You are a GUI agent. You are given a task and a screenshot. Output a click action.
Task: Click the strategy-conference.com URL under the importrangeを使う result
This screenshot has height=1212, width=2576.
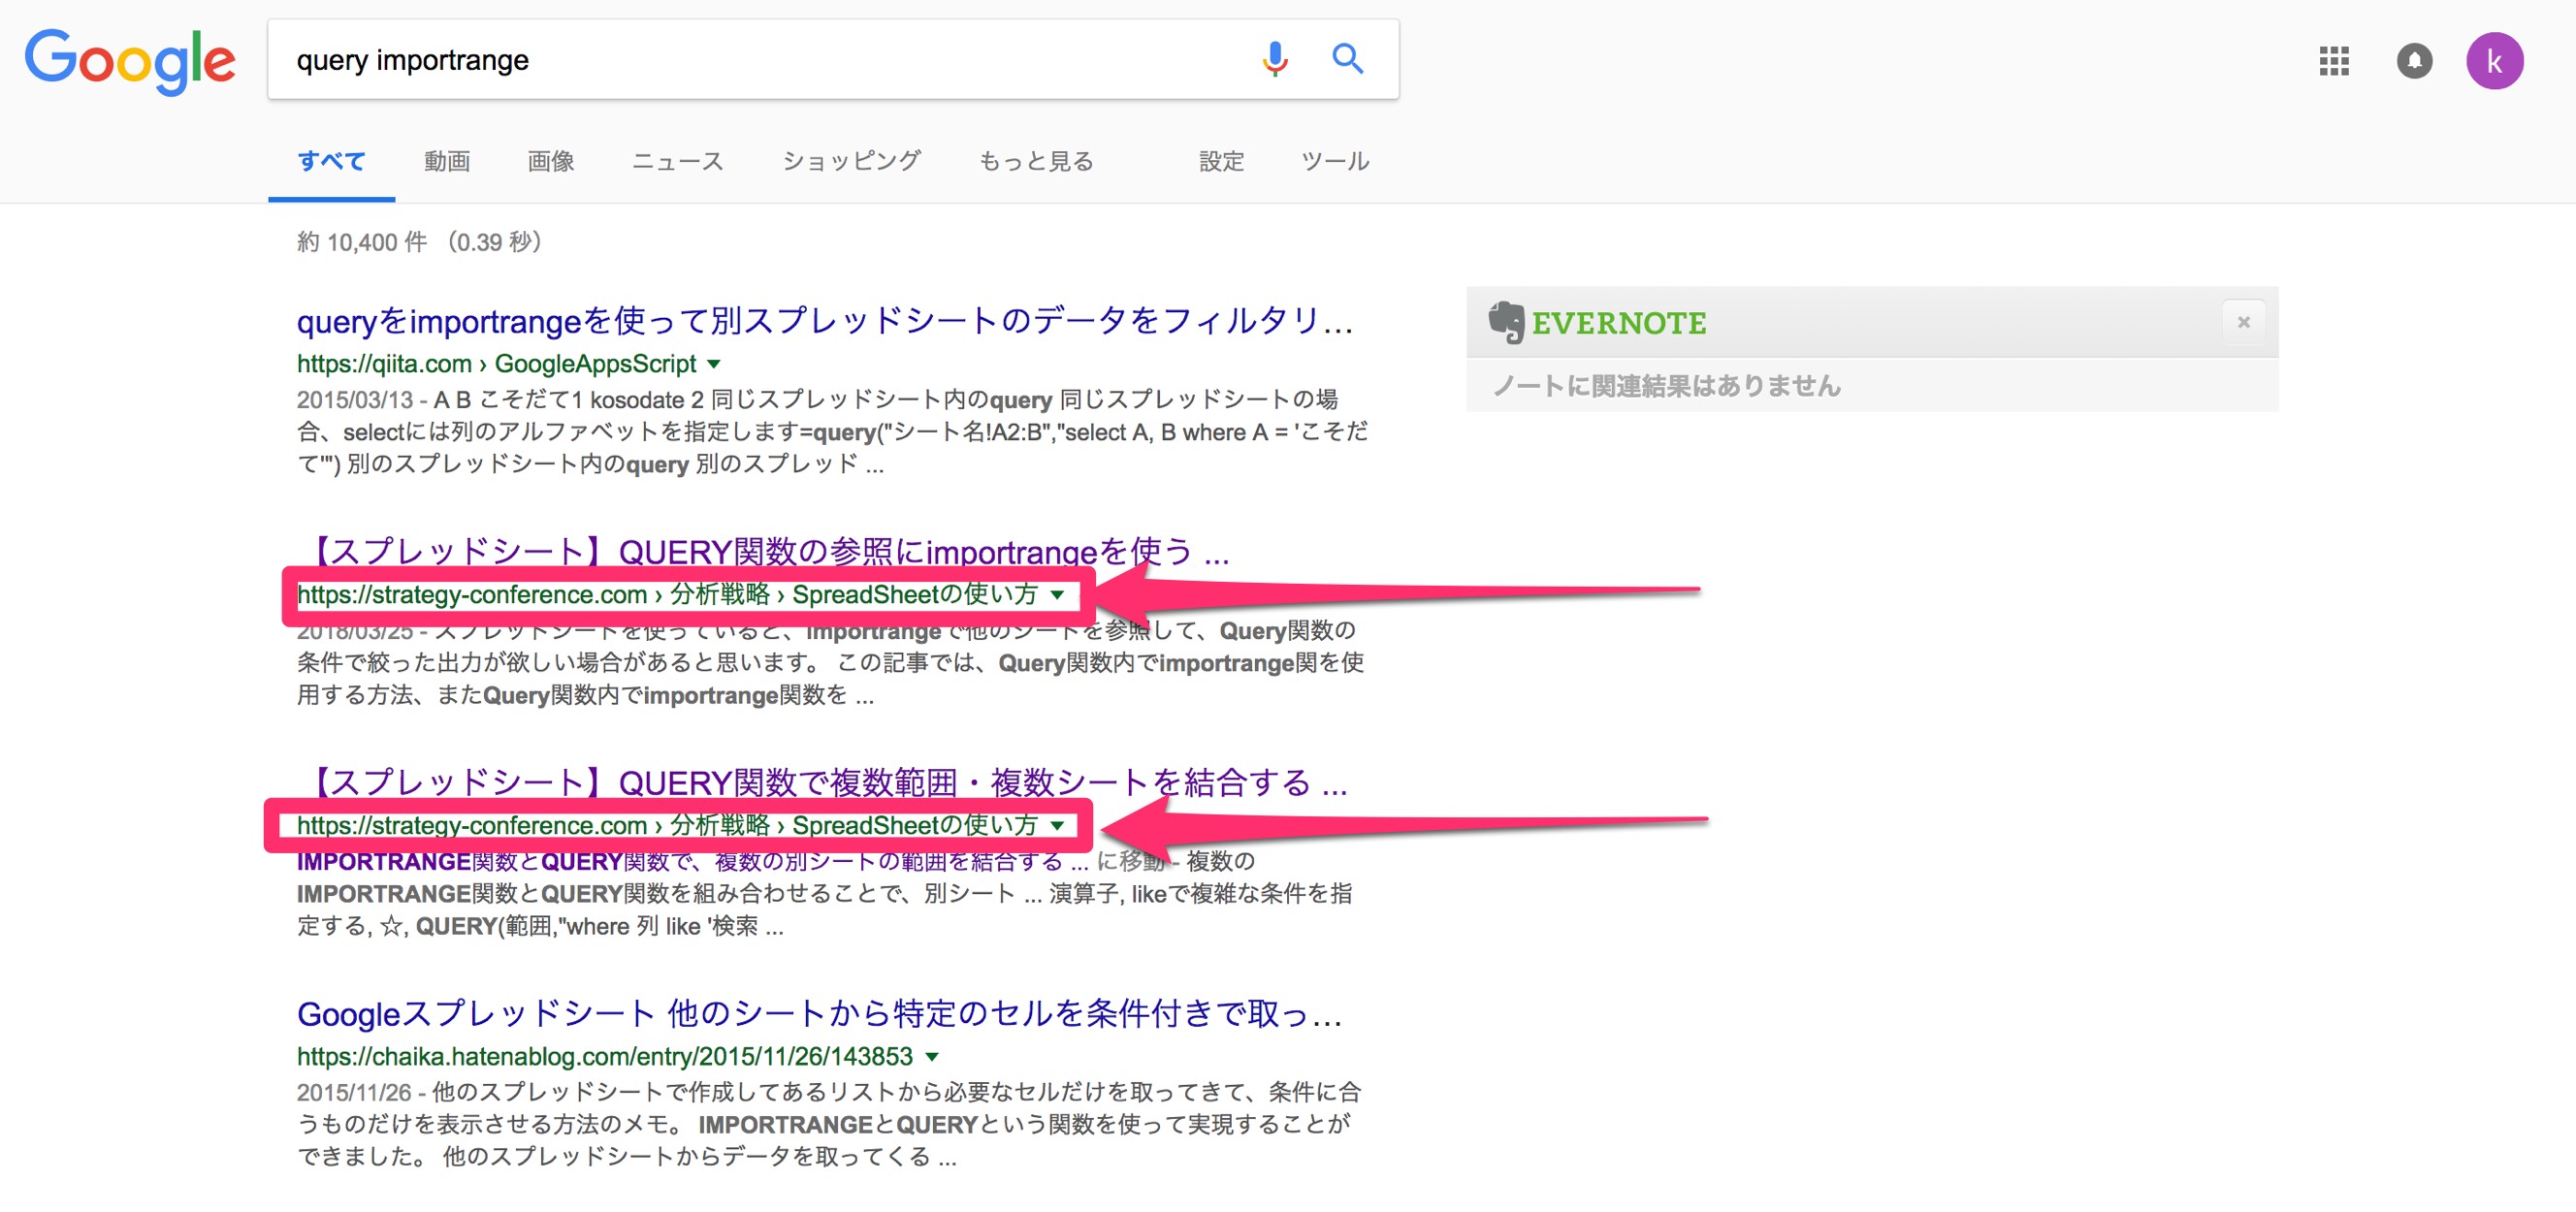(667, 595)
